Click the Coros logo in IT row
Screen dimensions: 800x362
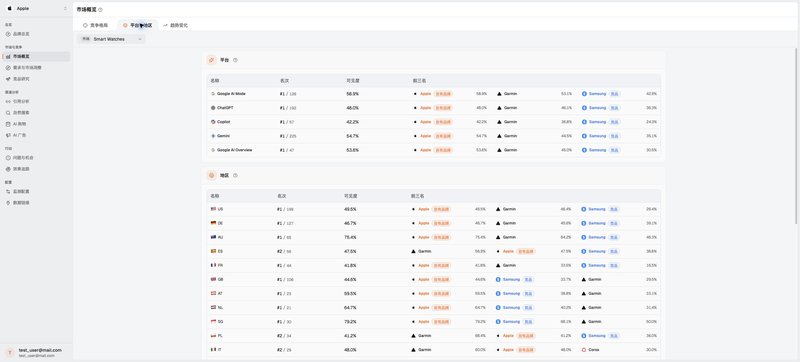pos(584,350)
